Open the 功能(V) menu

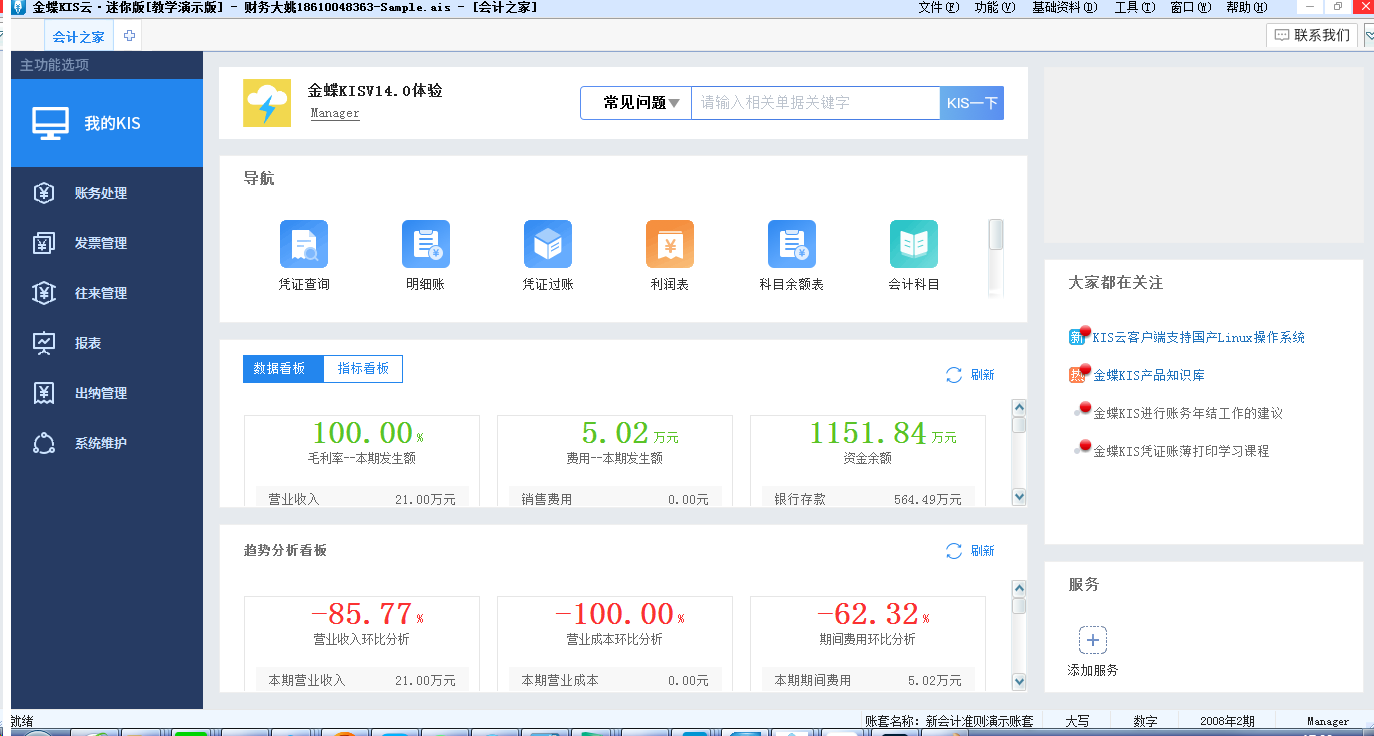tap(994, 7)
